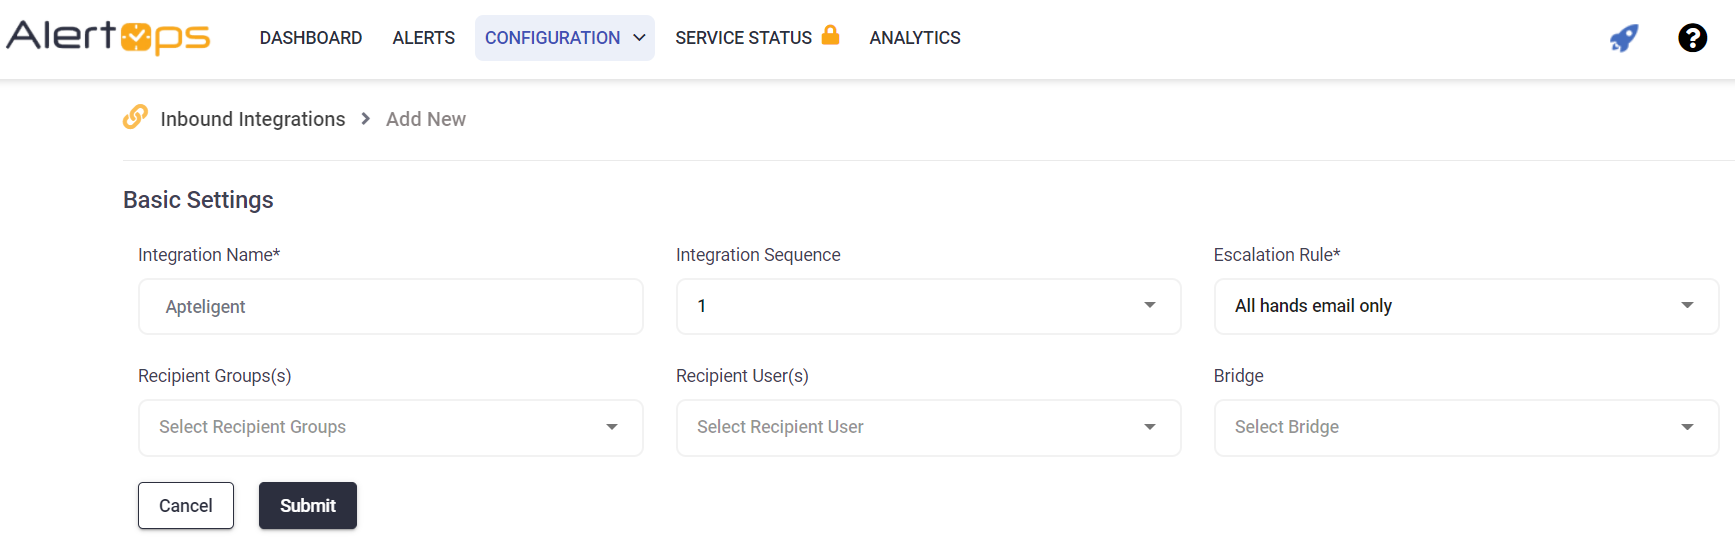Navigate back to Inbound Integrations breadcrumb

pos(253,119)
